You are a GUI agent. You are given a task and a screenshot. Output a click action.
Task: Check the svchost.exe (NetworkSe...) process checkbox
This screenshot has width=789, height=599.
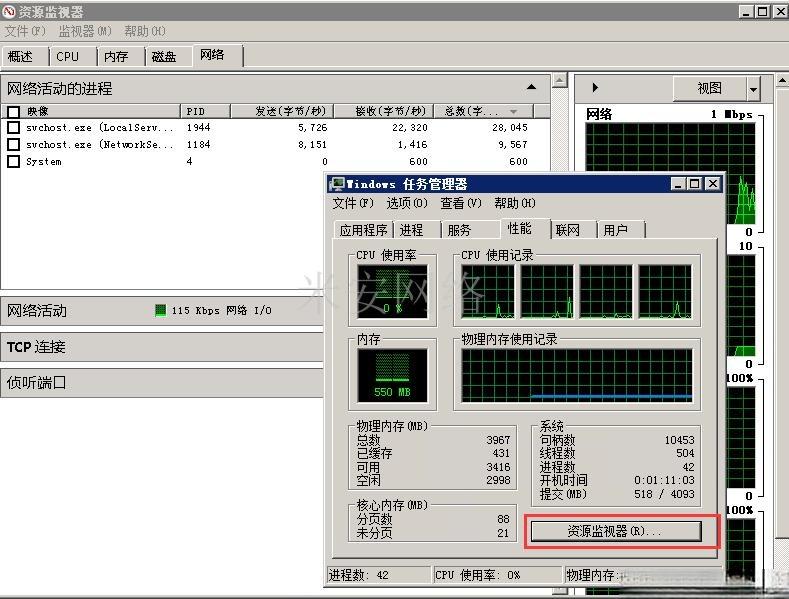coord(14,144)
